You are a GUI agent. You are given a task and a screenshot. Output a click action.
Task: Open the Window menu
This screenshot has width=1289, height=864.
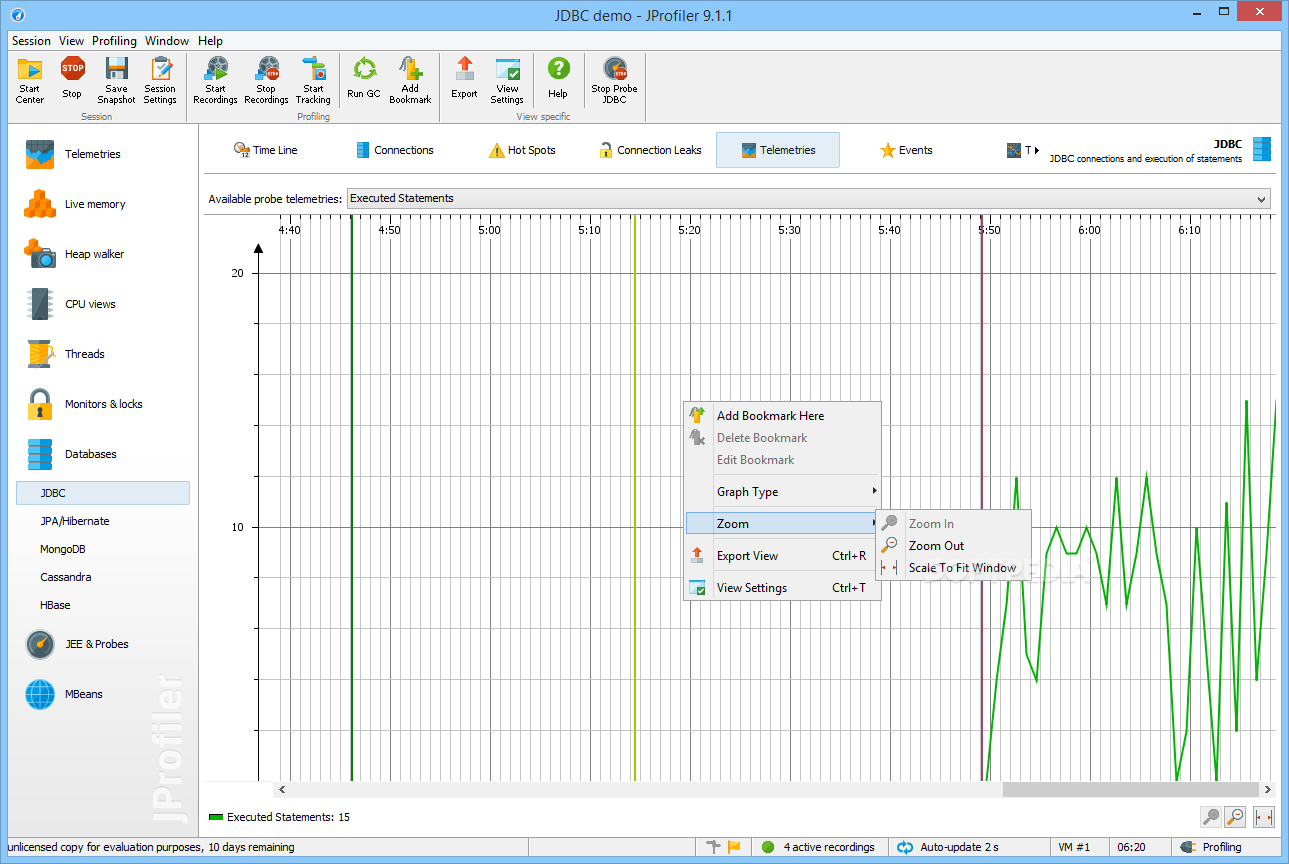click(x=167, y=41)
